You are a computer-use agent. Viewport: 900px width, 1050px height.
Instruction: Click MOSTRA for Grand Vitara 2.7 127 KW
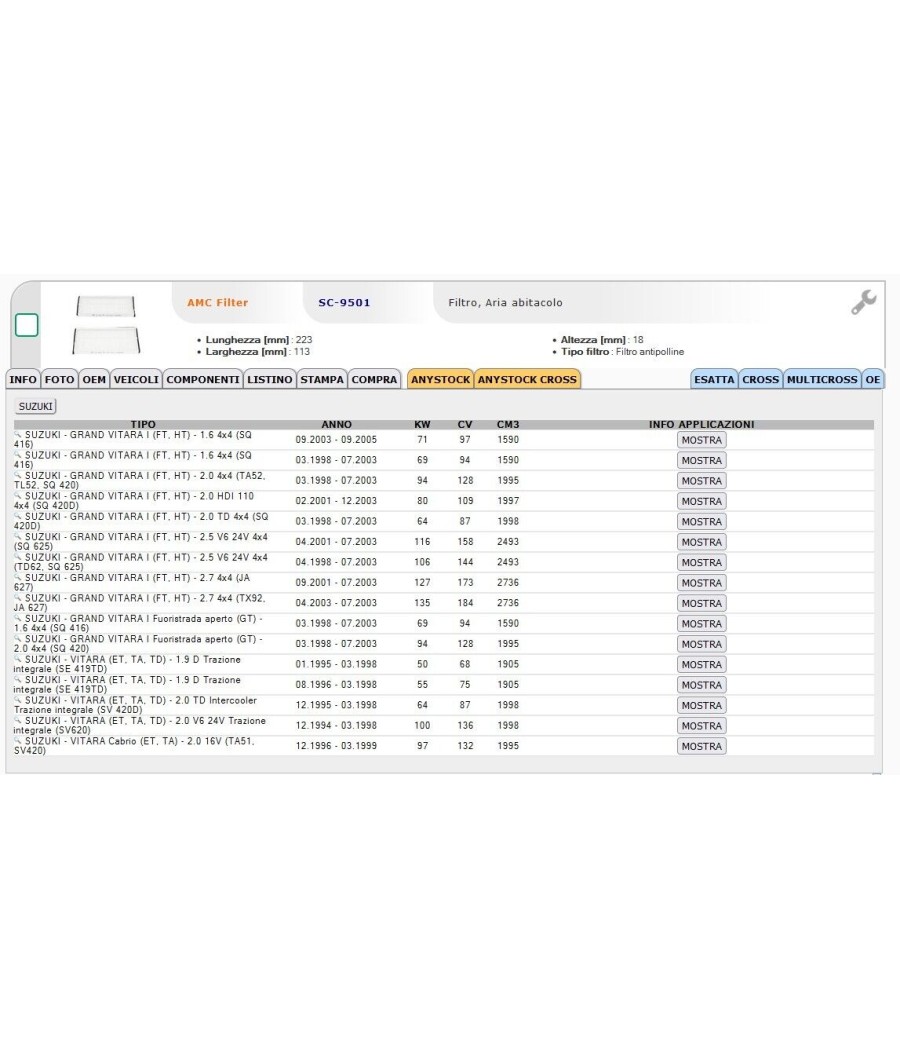[x=702, y=583]
